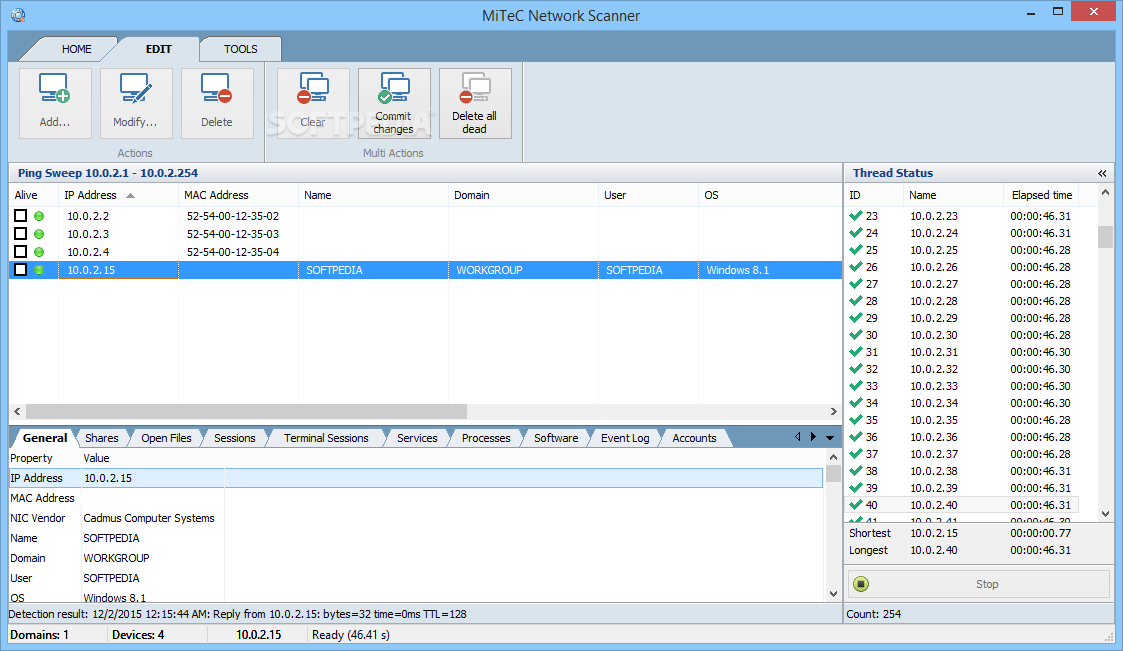Click the device list horizontal scrollbar thumb
The height and width of the screenshot is (651, 1123).
[x=246, y=411]
